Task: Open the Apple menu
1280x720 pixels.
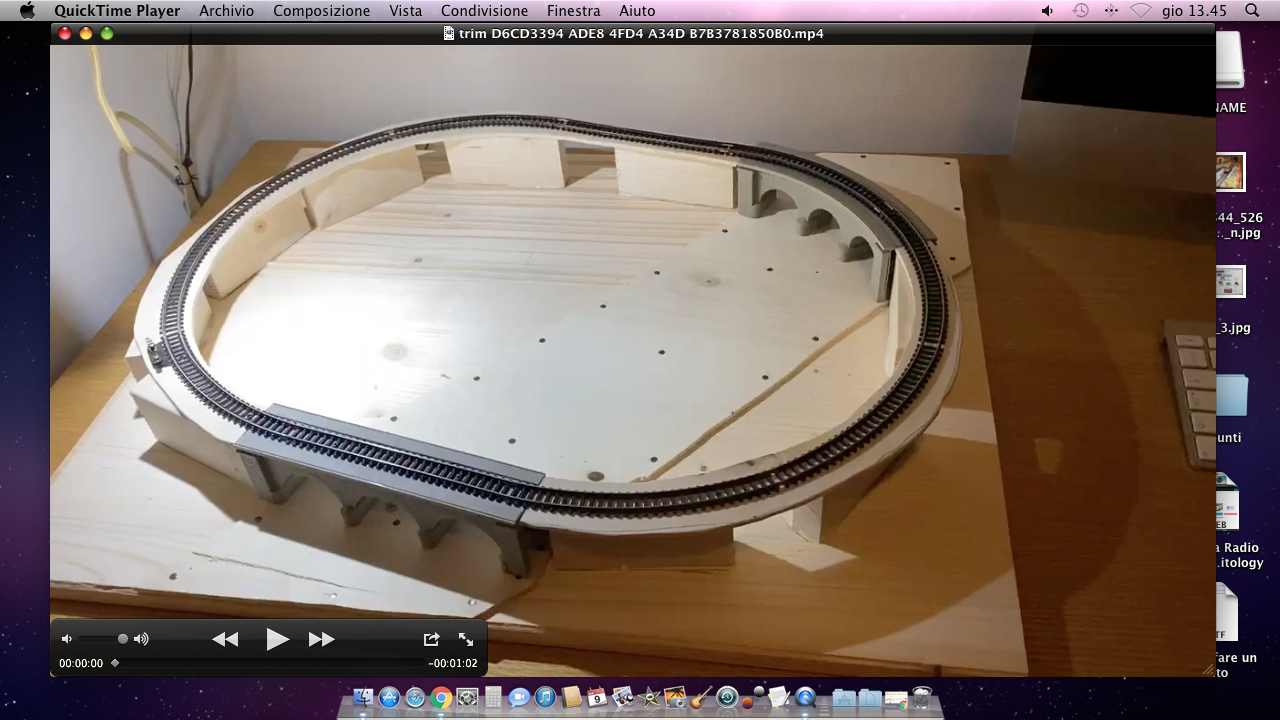Action: [x=27, y=11]
